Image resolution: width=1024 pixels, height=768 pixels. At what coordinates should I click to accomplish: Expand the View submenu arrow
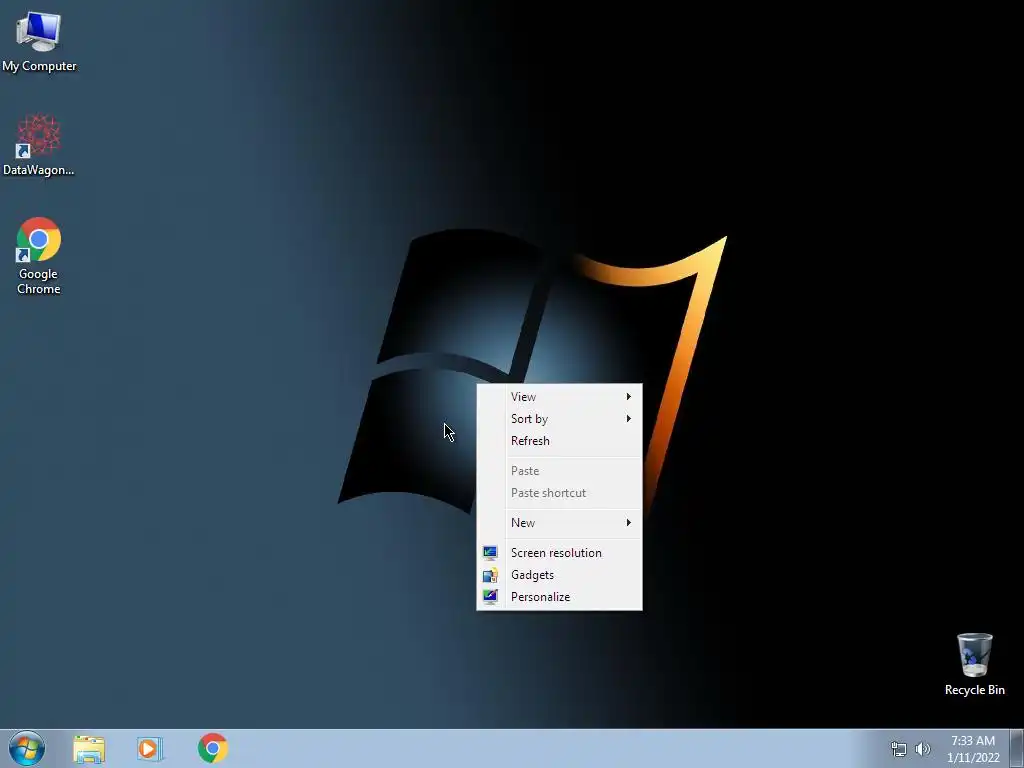(x=629, y=397)
